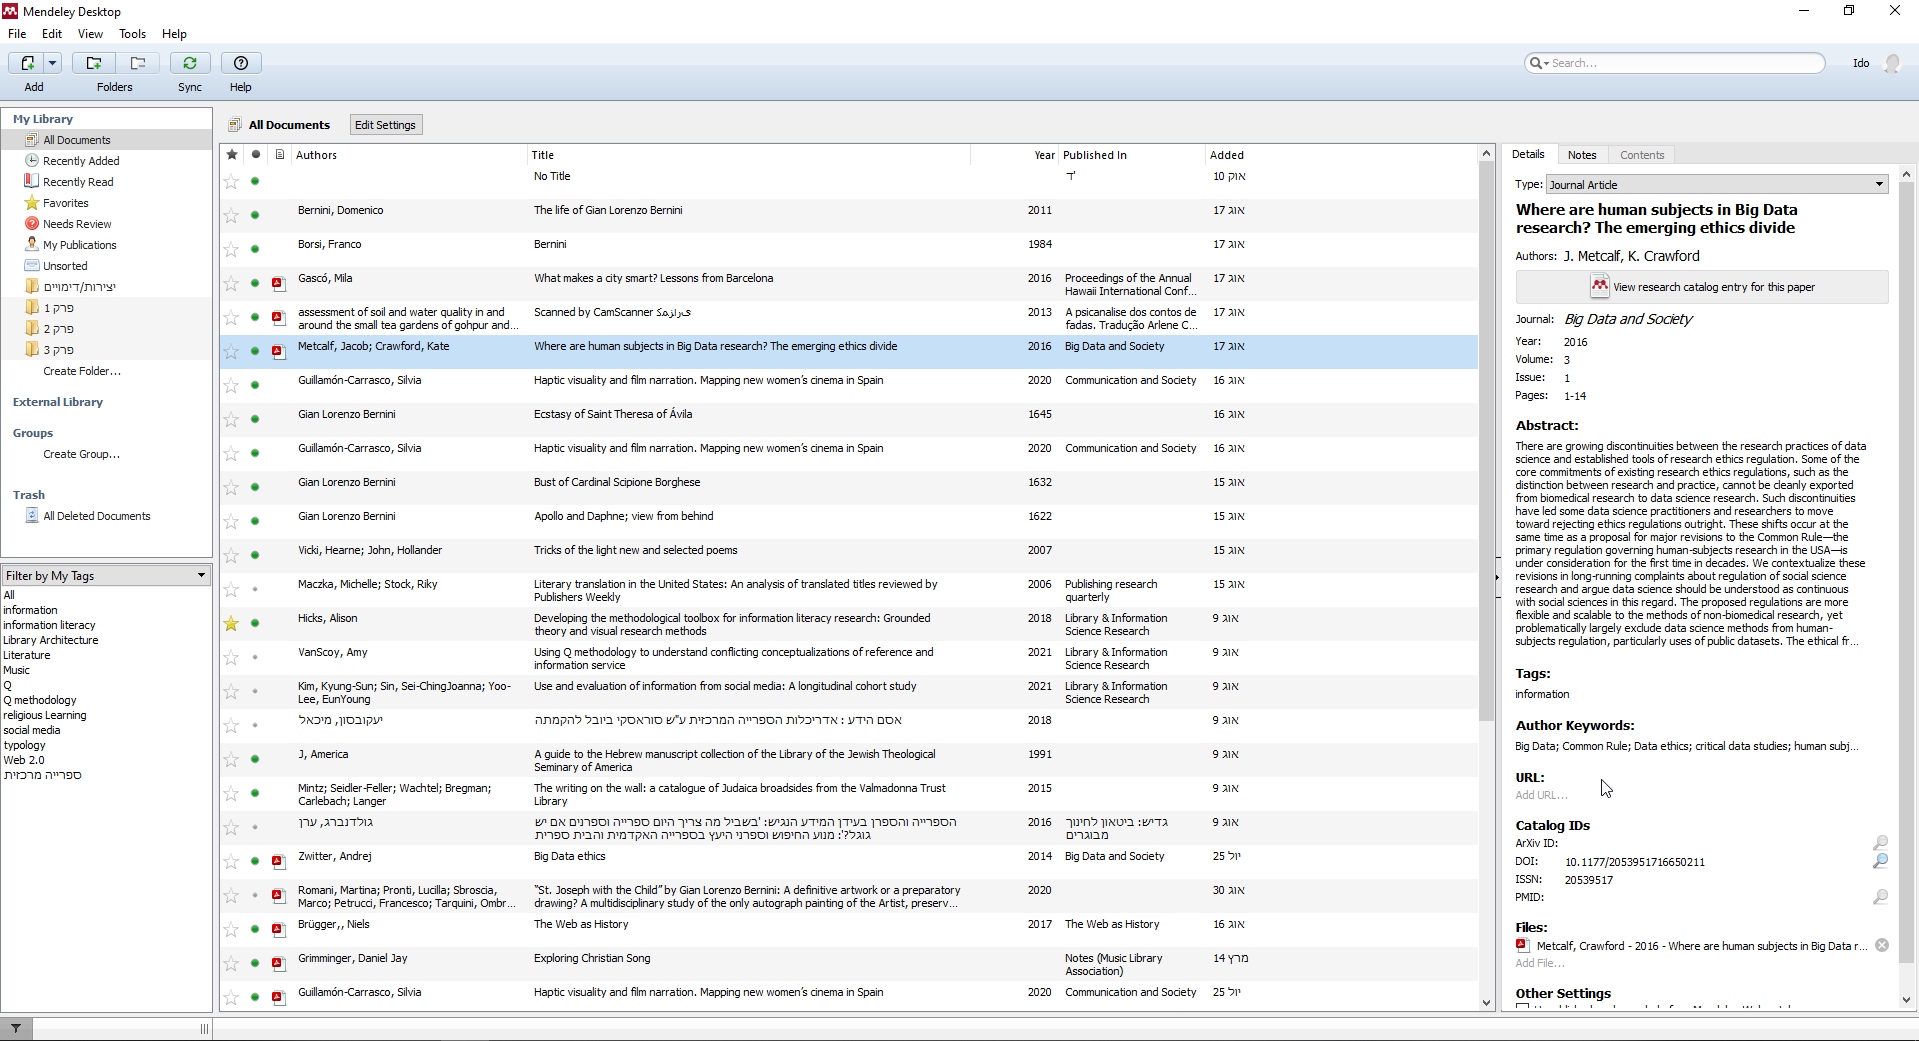The width and height of the screenshot is (1919, 1041).
Task: Select Needs Review in sidebar
Action: (x=77, y=224)
